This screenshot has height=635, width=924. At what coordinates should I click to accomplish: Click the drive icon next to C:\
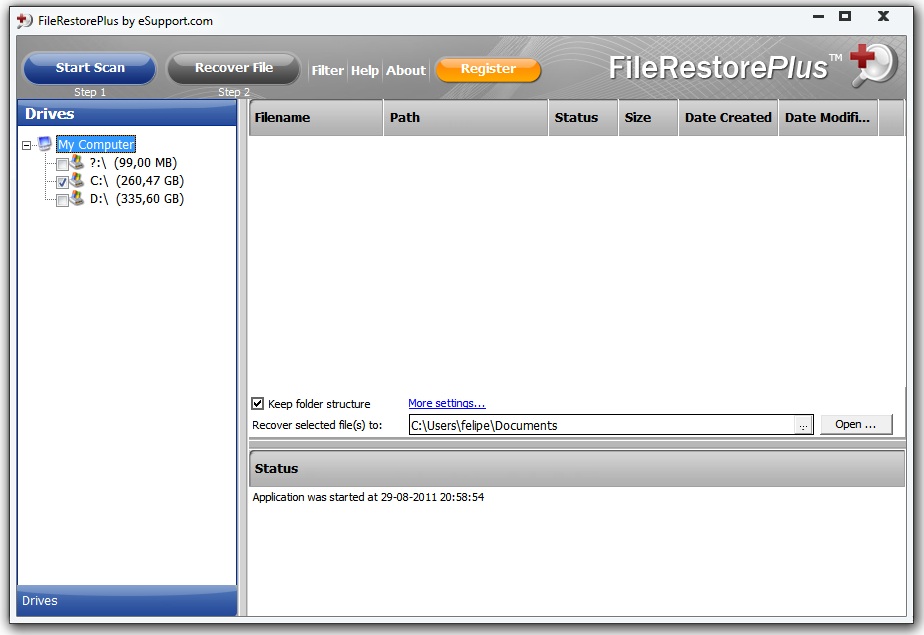[77, 180]
